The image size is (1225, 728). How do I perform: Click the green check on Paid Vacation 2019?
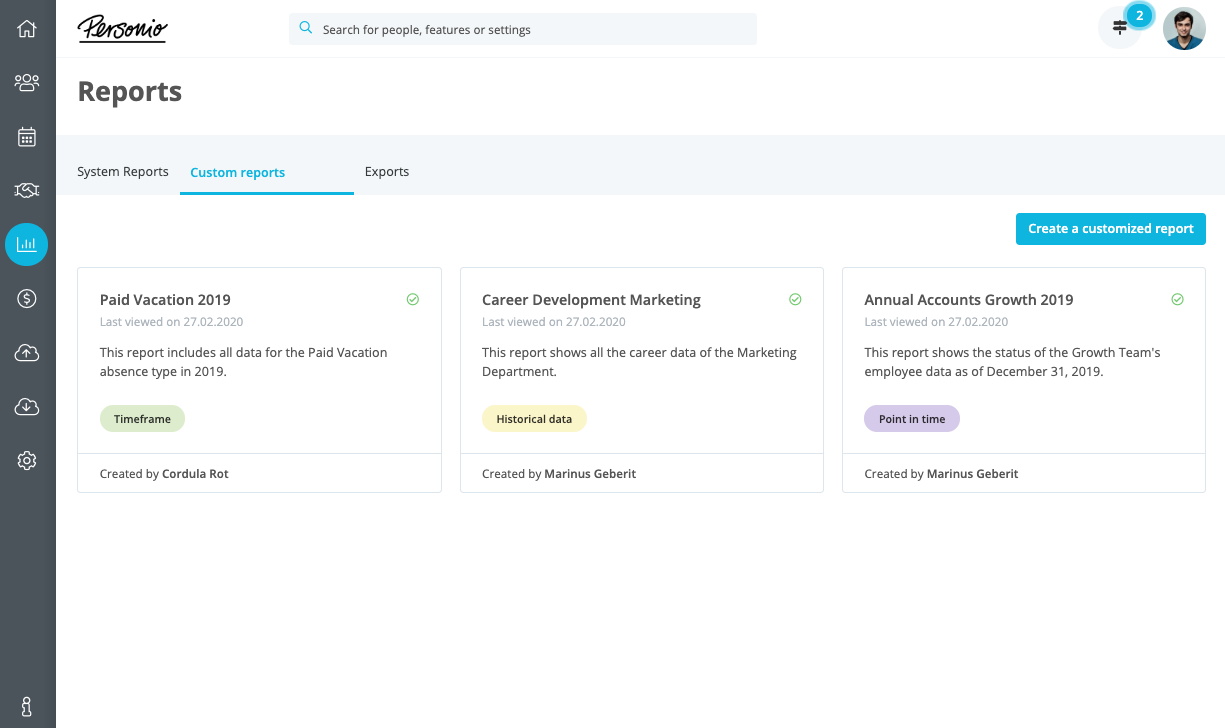coord(413,299)
